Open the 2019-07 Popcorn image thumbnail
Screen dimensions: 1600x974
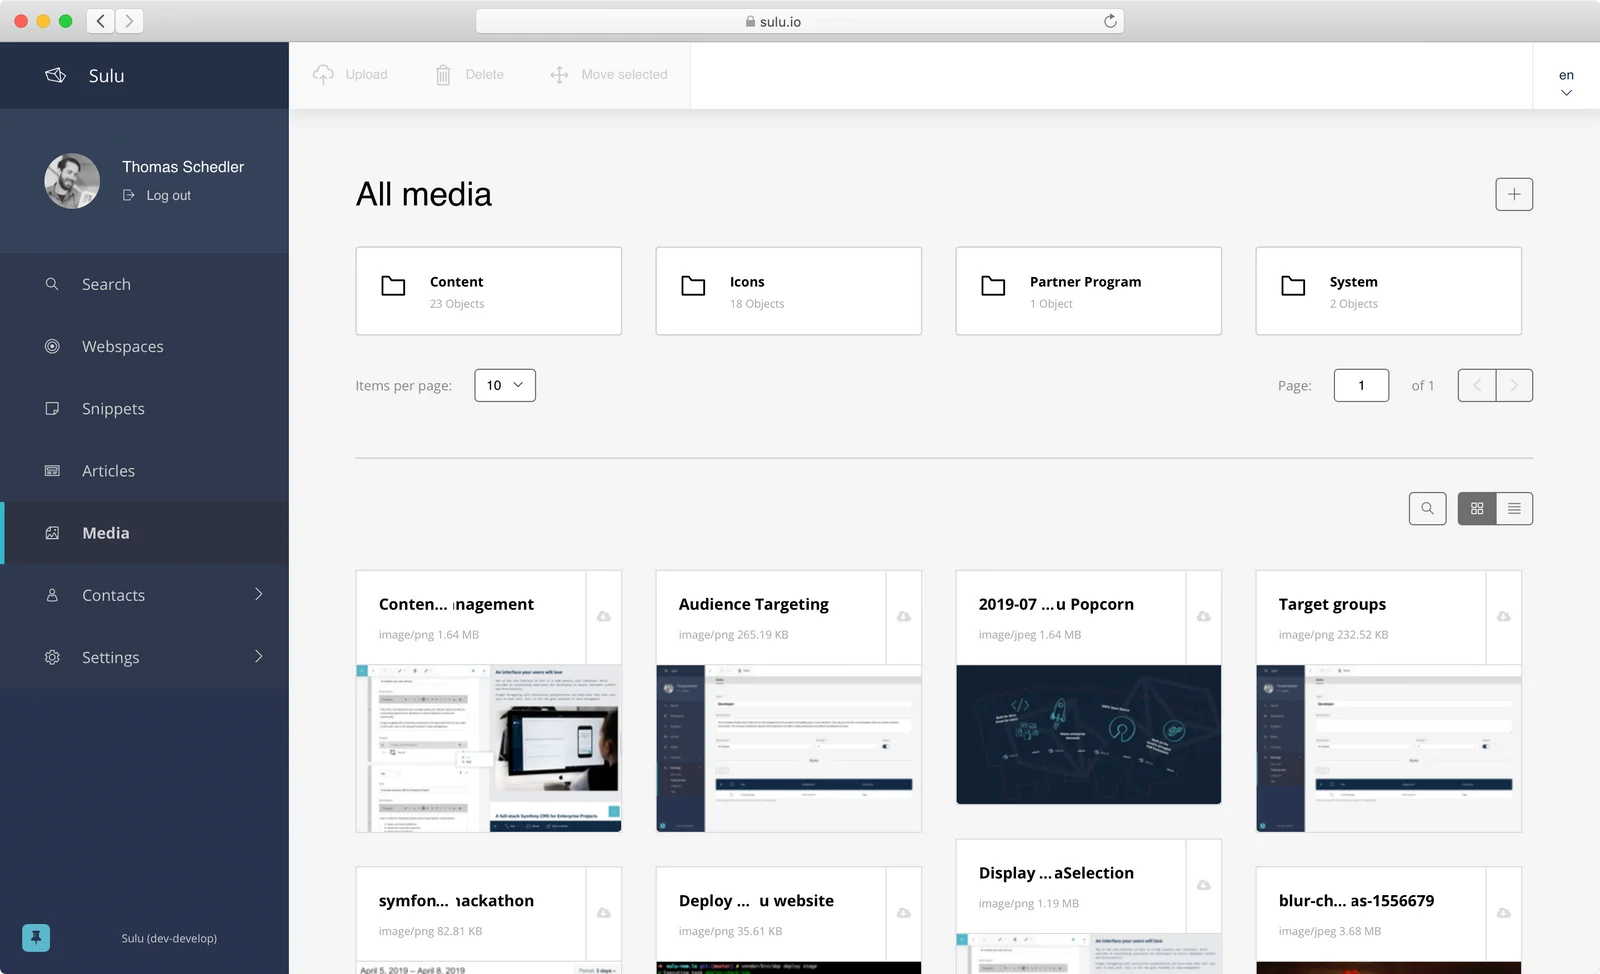[x=1088, y=734]
